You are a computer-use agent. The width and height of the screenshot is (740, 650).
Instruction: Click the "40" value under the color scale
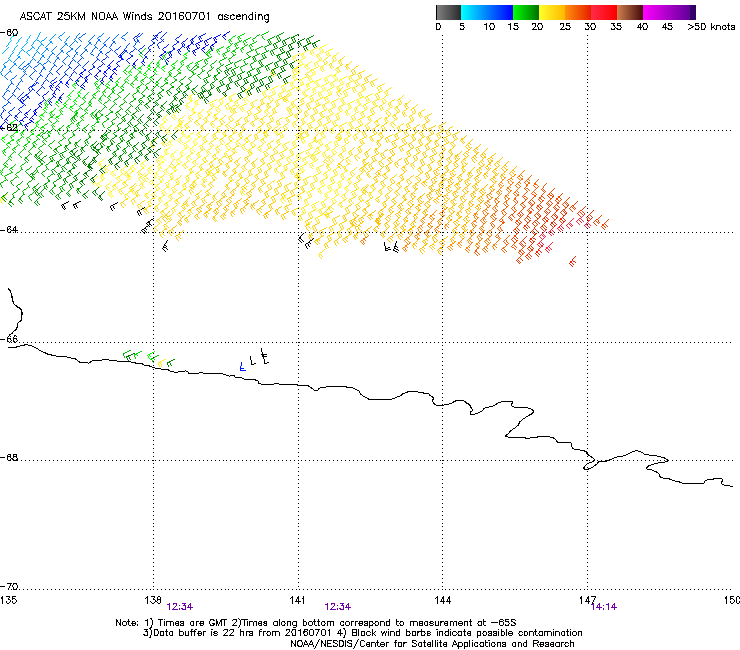click(x=642, y=27)
